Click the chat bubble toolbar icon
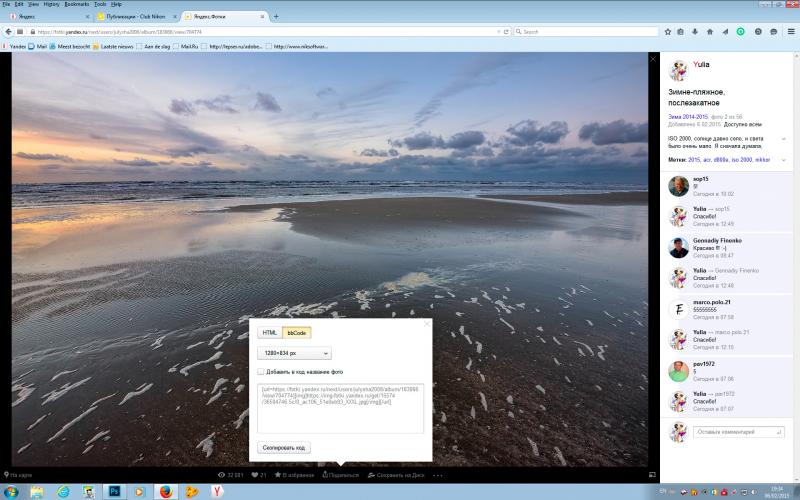800x500 pixels. [x=773, y=32]
